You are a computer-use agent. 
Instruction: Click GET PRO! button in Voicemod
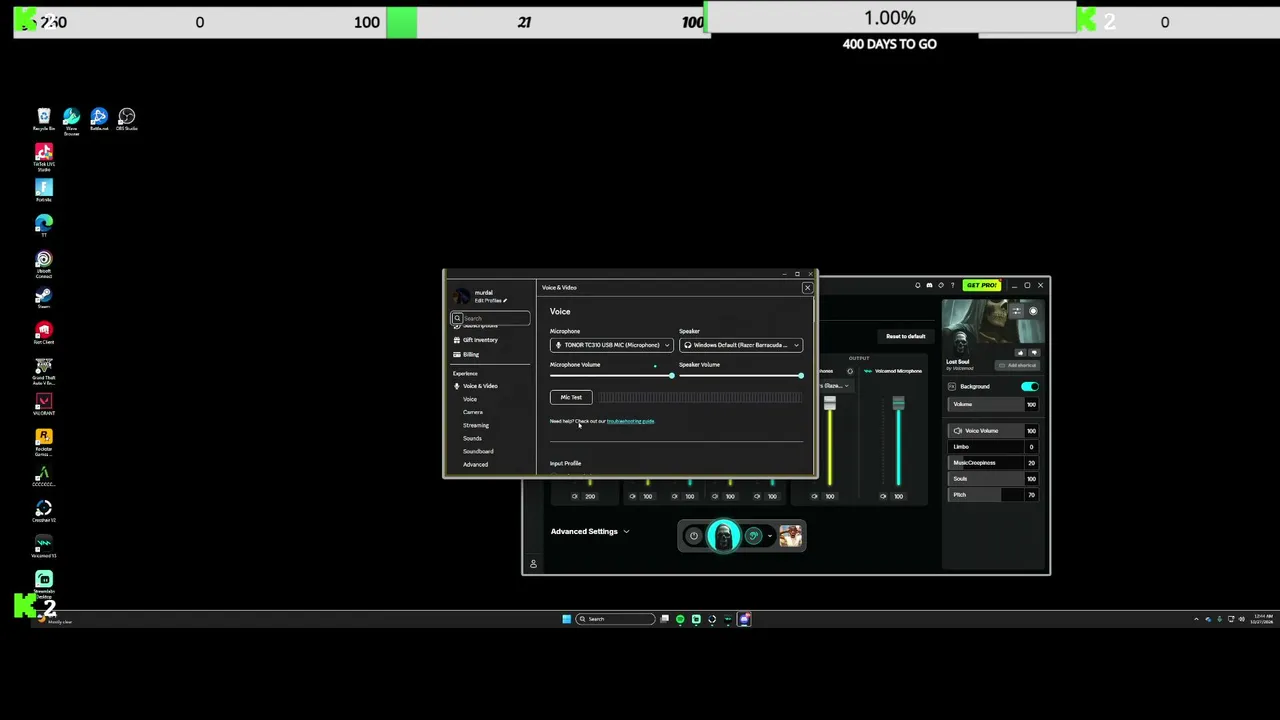click(x=982, y=285)
